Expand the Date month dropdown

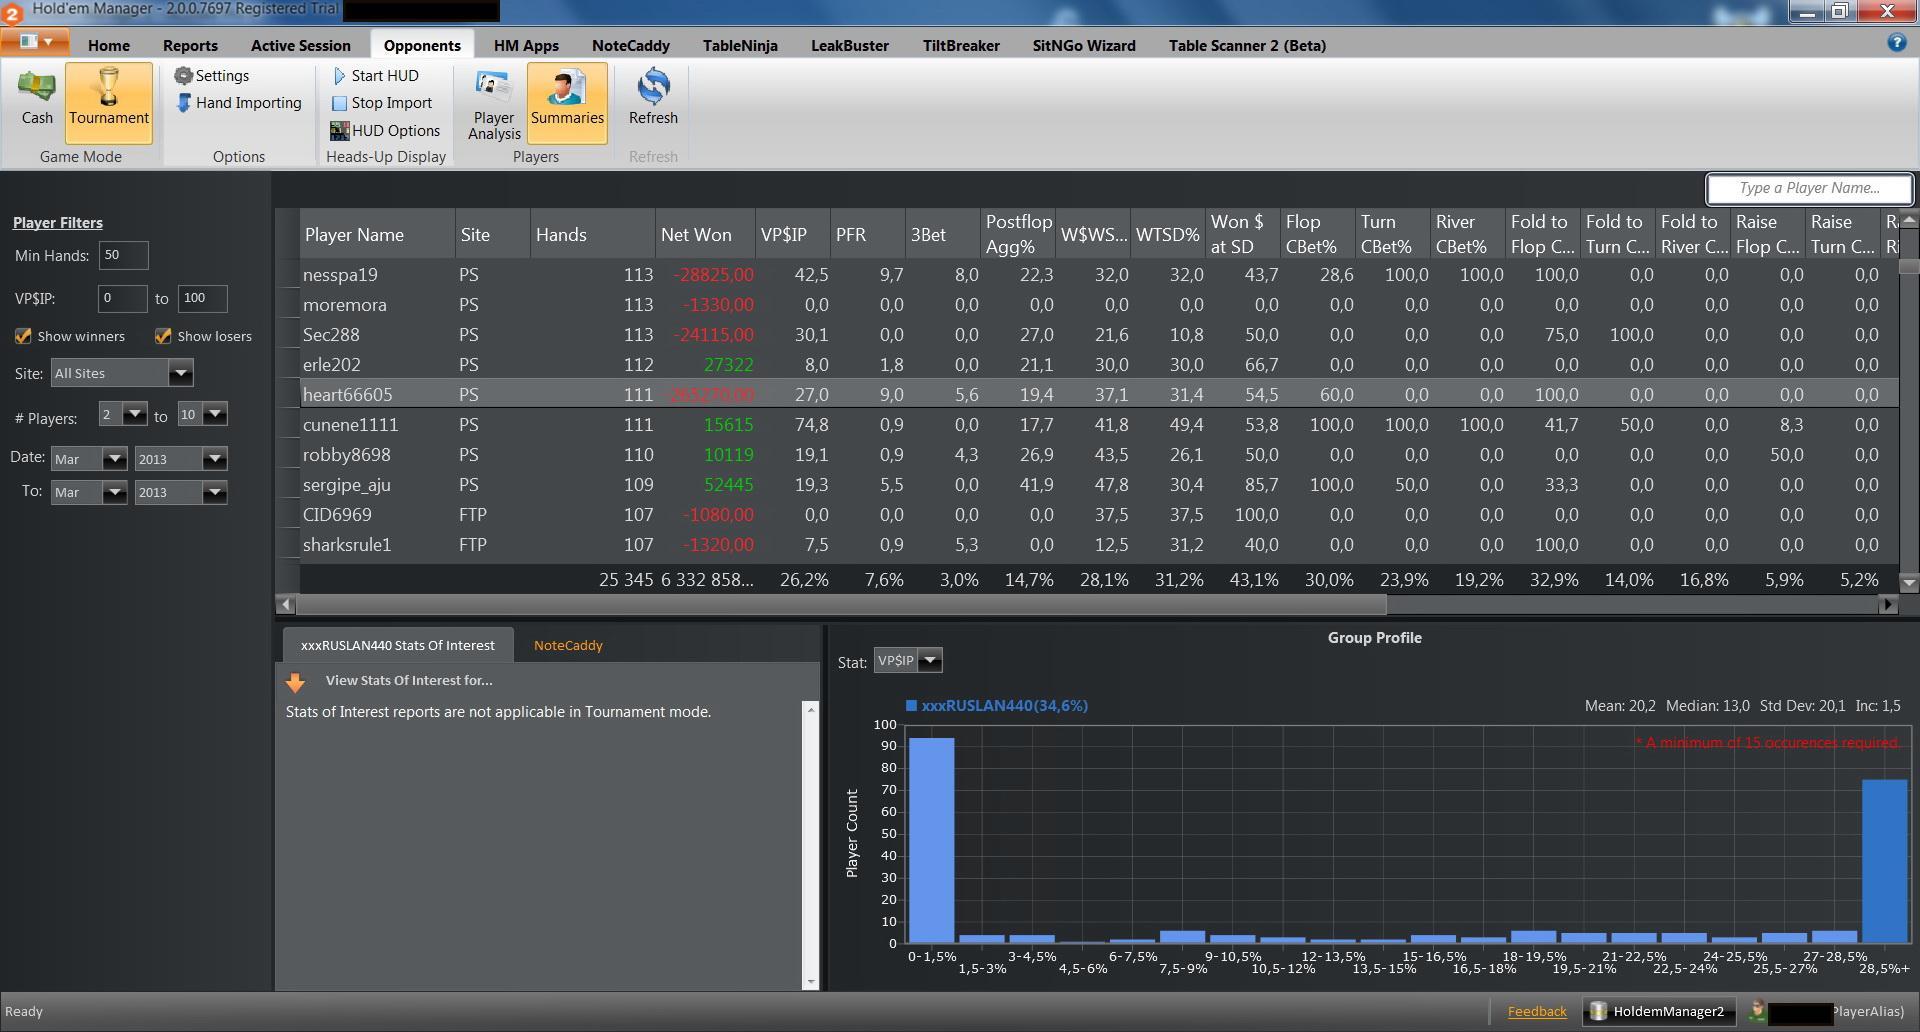[115, 459]
